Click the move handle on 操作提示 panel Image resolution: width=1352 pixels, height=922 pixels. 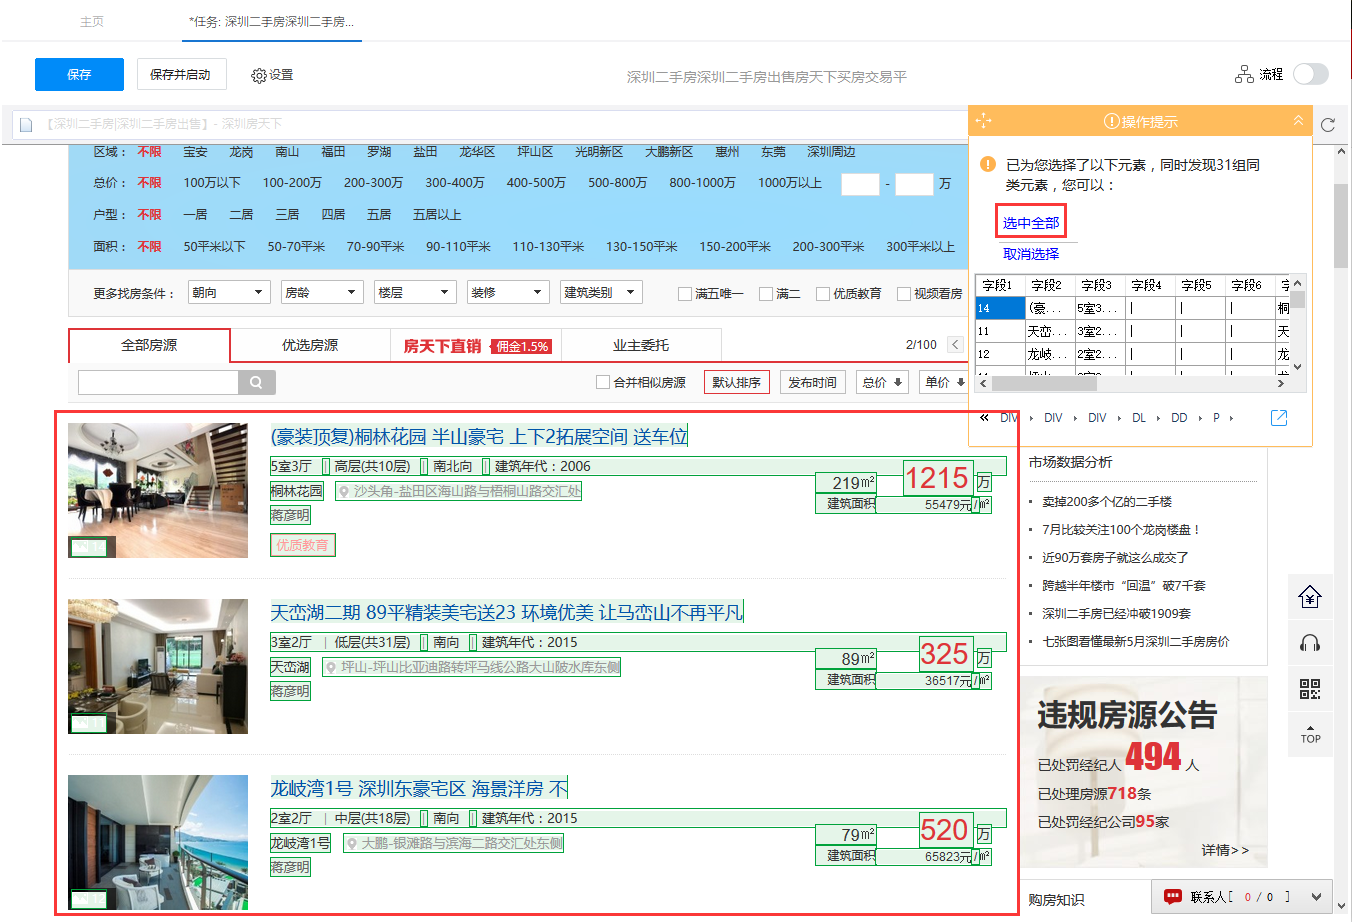point(983,121)
